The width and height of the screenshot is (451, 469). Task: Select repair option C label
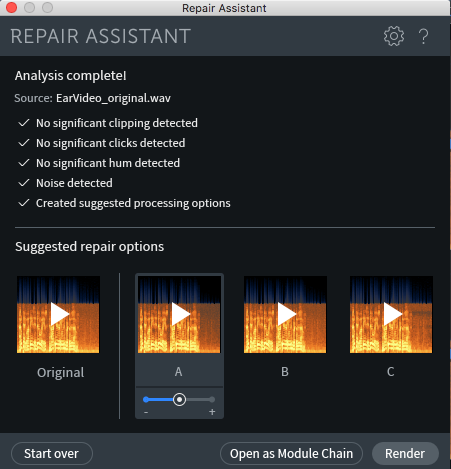click(x=391, y=372)
